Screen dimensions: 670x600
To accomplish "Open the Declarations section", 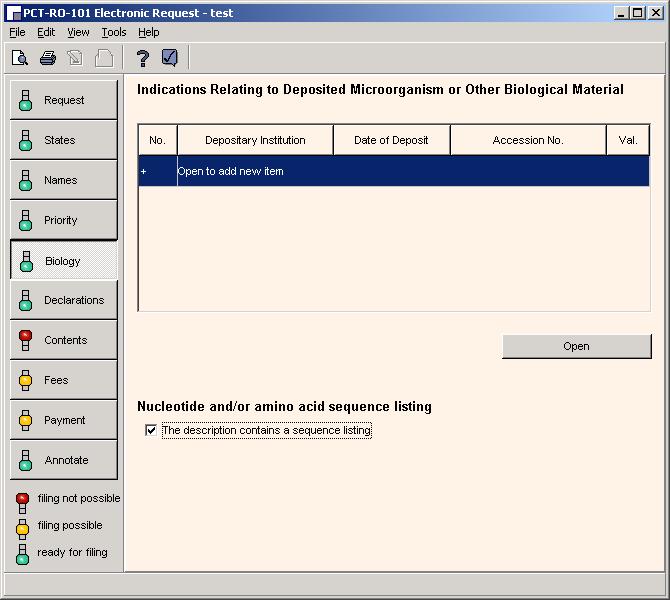I will [x=64, y=300].
